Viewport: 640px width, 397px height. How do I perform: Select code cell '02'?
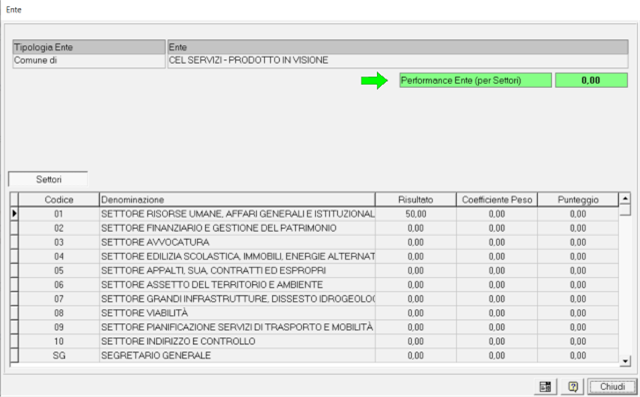pos(59,228)
